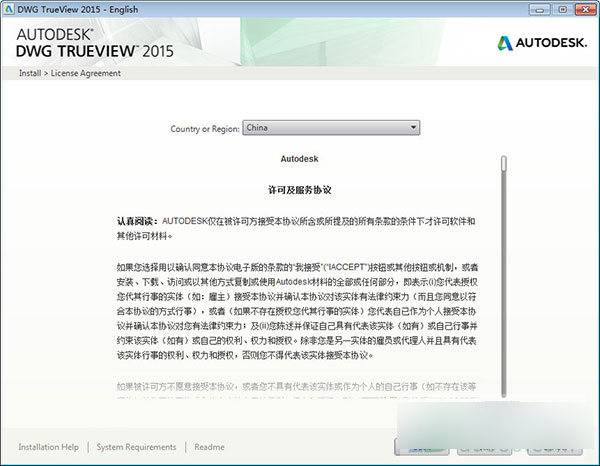This screenshot has width=600, height=466.
Task: Maximize the DWG TrueView installer window
Action: (x=562, y=9)
